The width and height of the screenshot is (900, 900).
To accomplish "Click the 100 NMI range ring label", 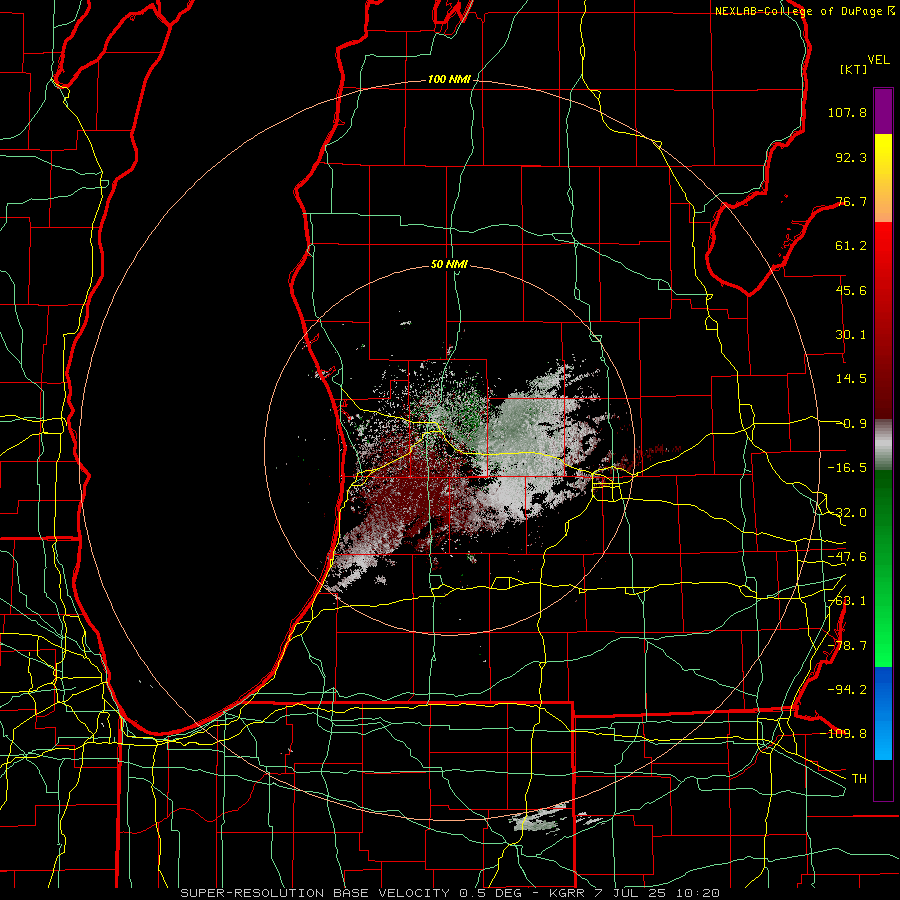I will point(449,79).
